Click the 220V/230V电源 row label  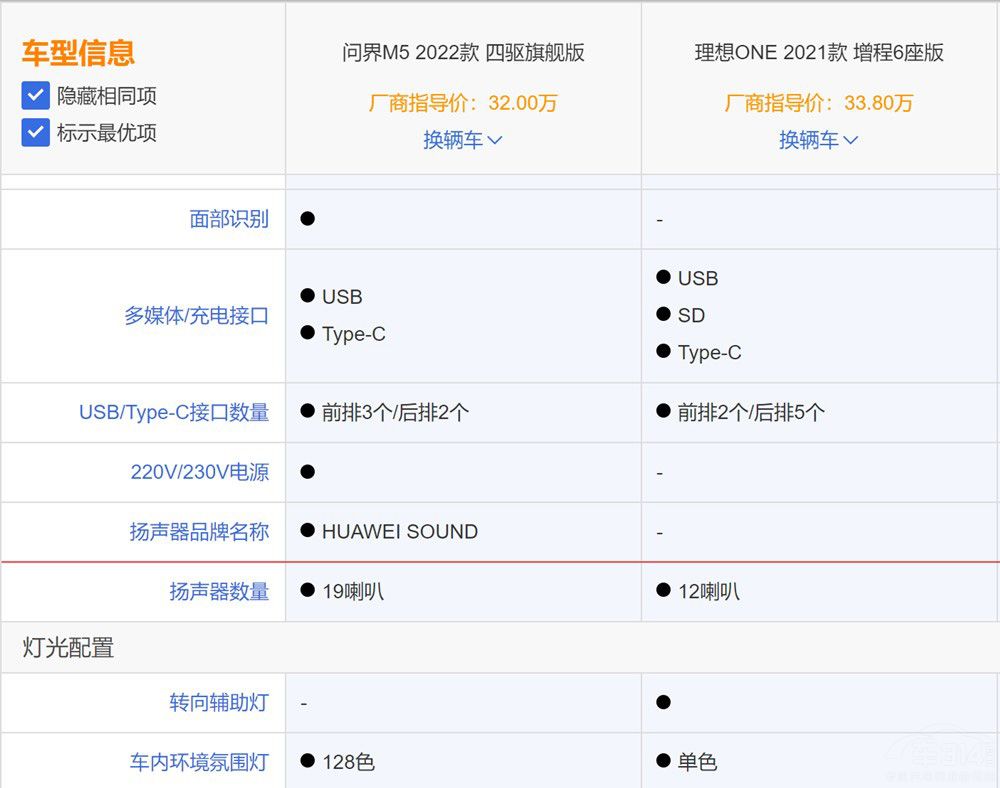click(x=199, y=472)
